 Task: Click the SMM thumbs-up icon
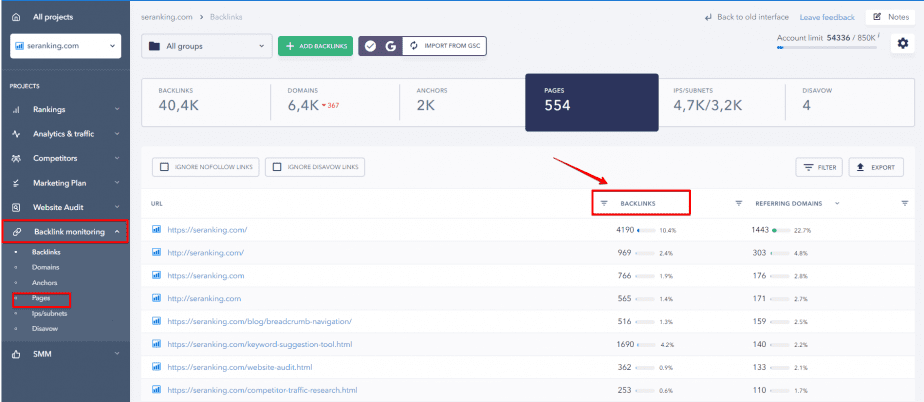click(16, 354)
